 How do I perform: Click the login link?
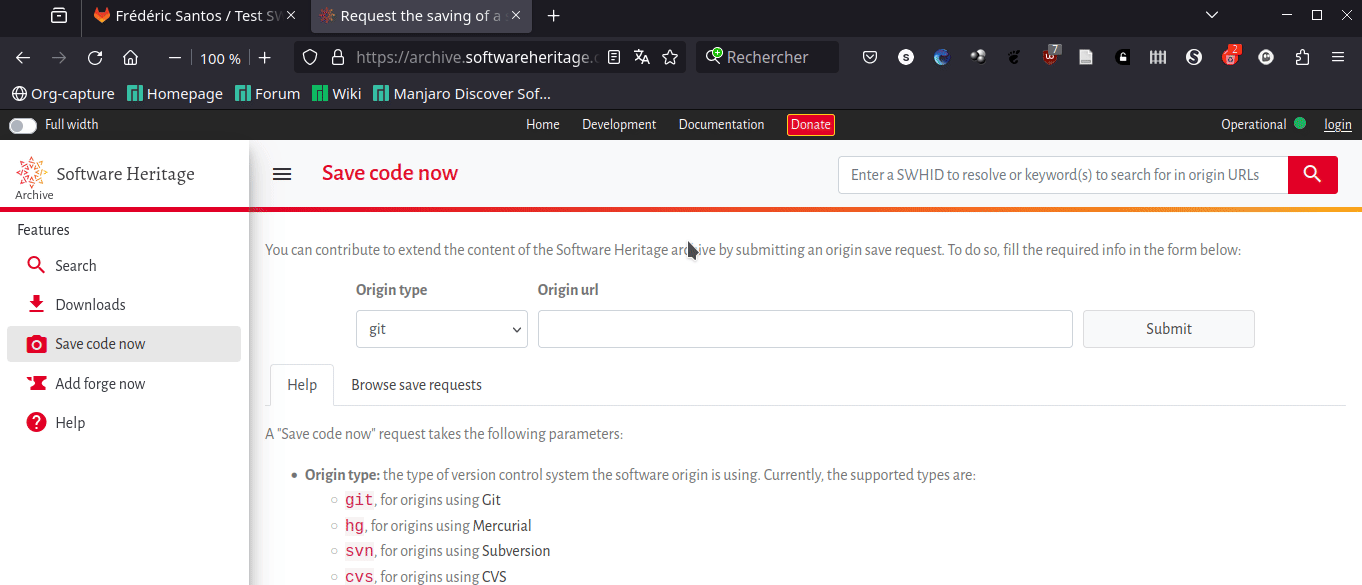click(x=1337, y=124)
